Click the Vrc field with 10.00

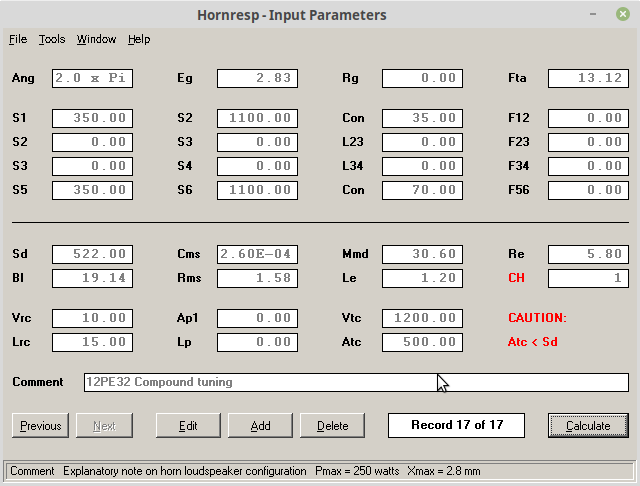click(x=92, y=318)
